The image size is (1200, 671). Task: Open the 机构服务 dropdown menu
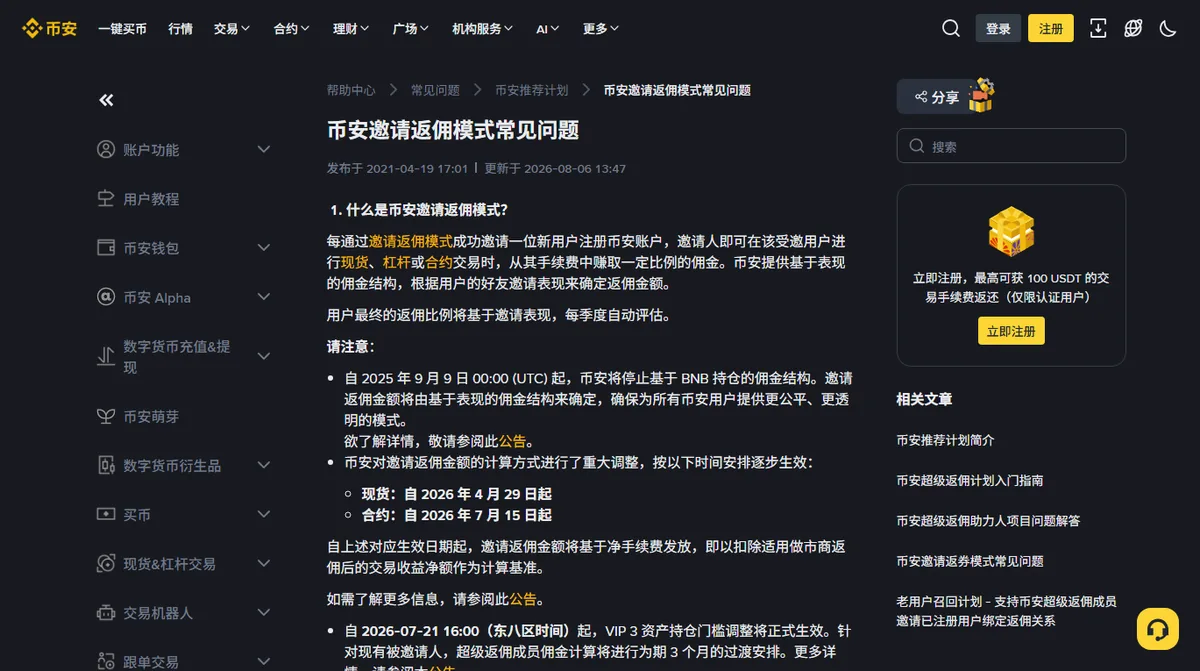pos(483,29)
